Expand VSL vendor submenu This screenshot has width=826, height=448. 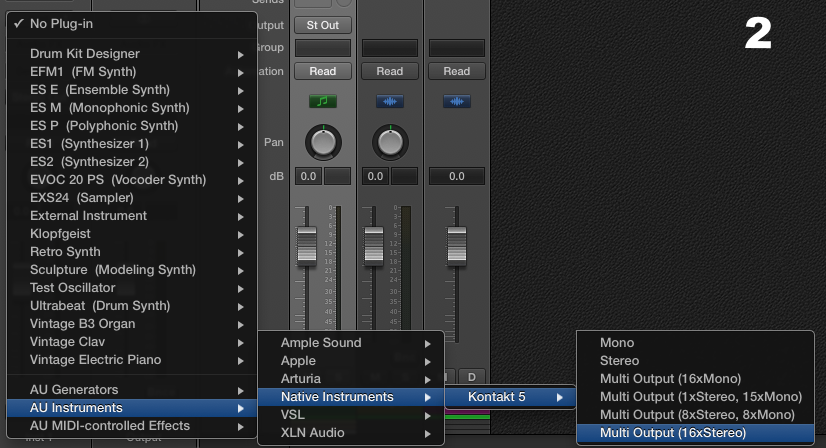click(351, 415)
